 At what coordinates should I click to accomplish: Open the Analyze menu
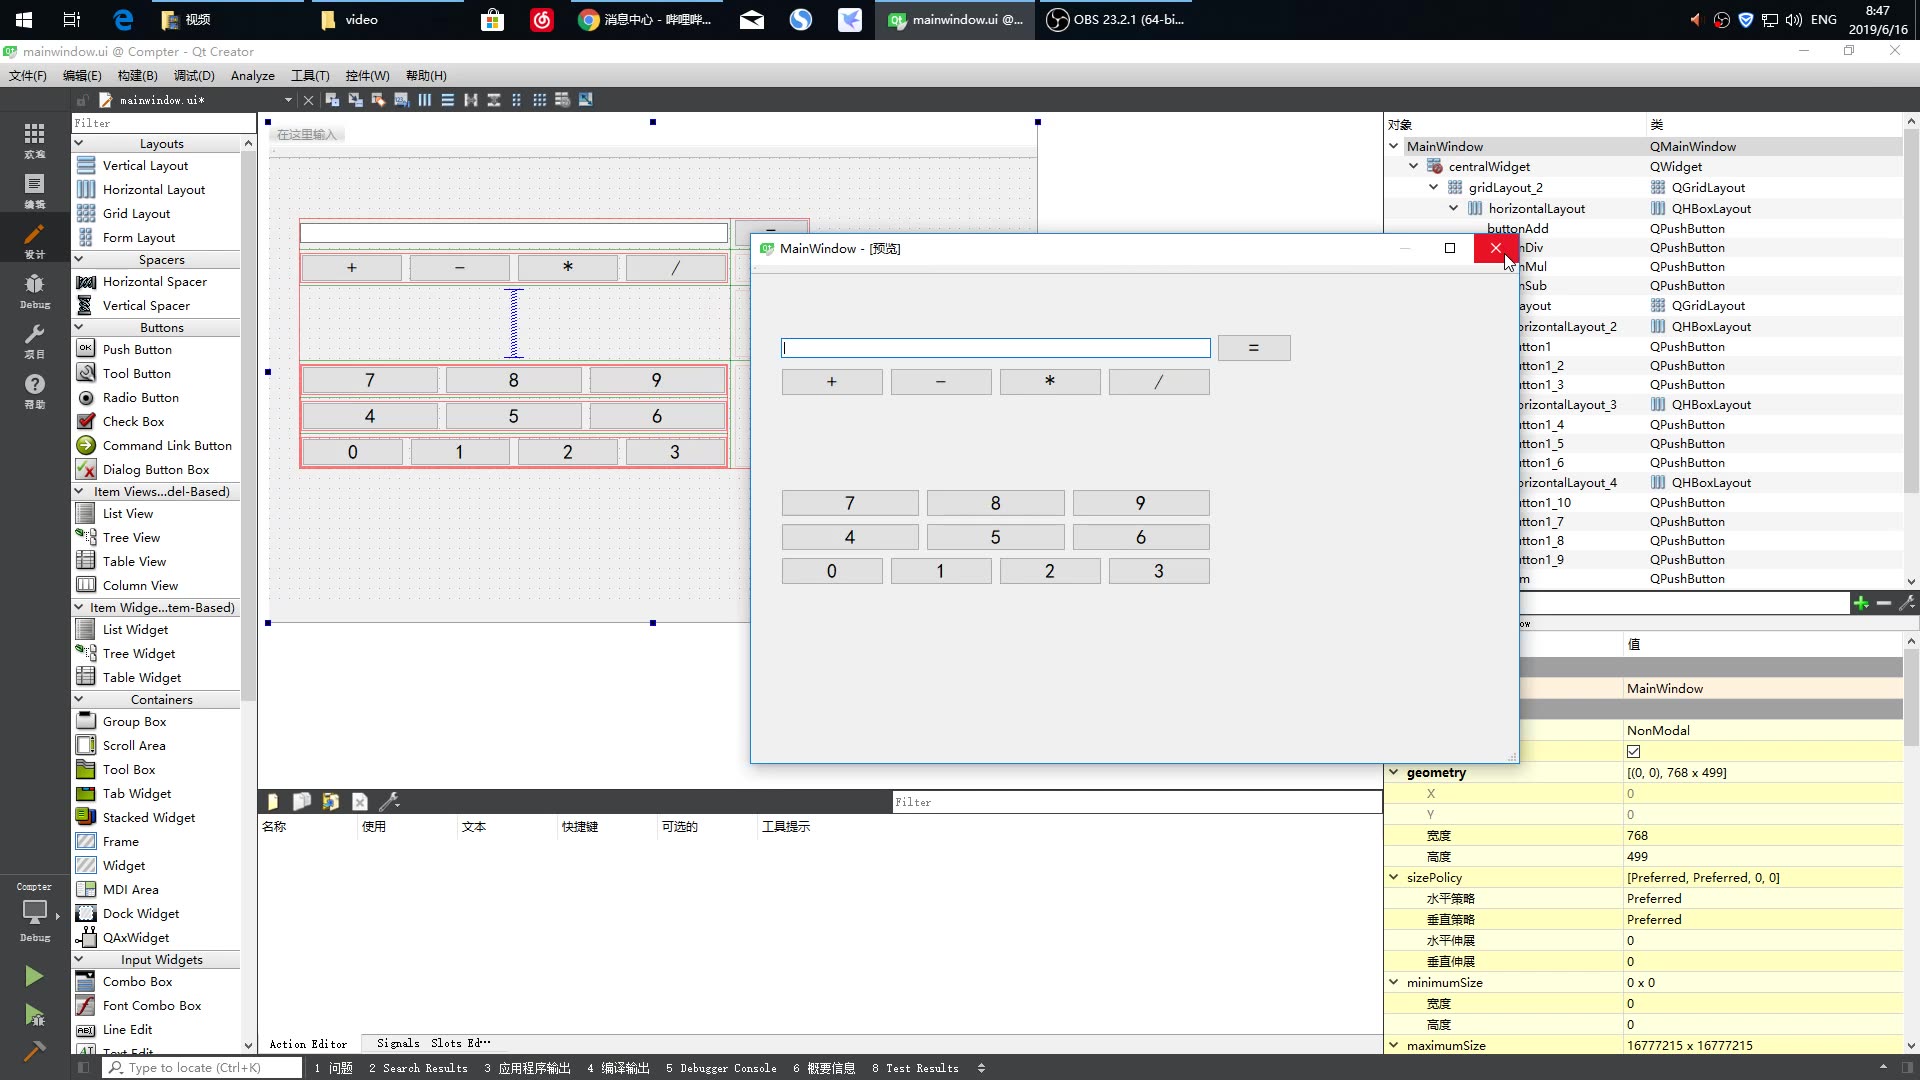[x=252, y=76]
